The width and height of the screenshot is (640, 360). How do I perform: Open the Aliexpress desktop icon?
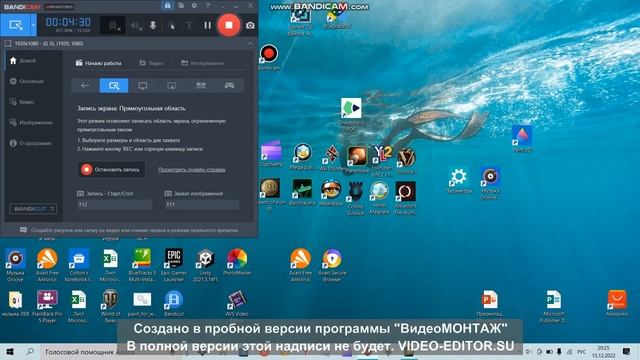point(617,303)
